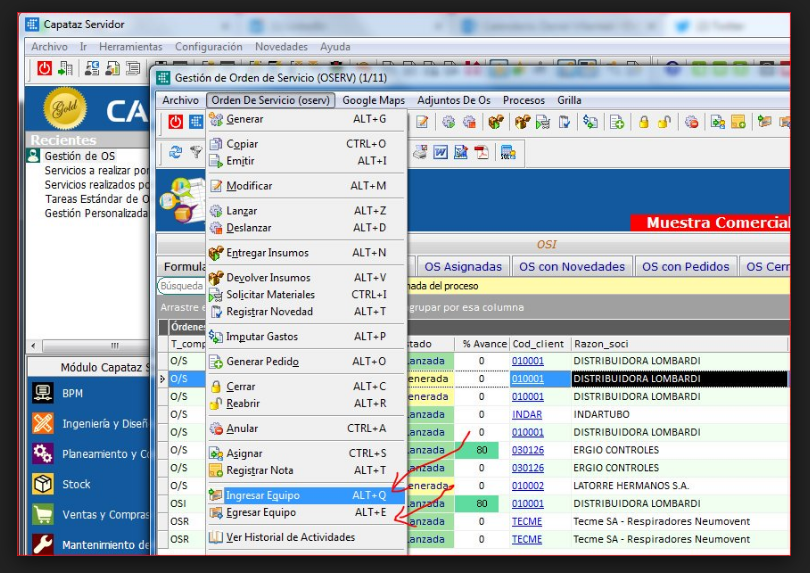810x573 pixels.
Task: Click the filter funnel icon in OSERV toolbar
Action: point(196,152)
